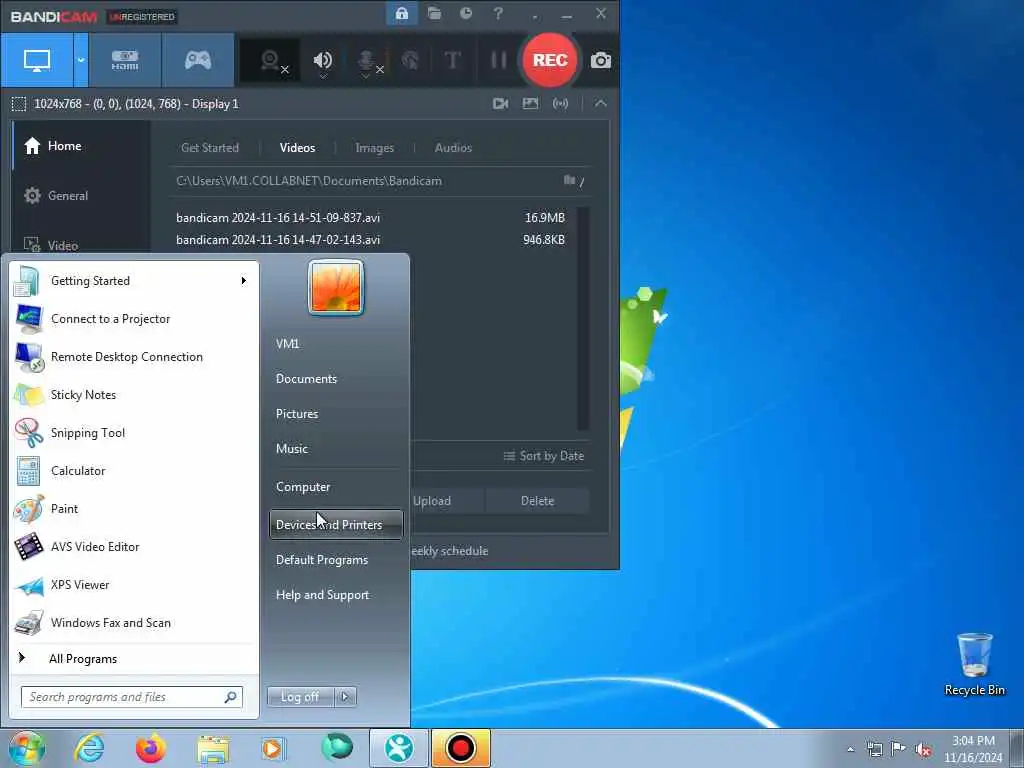Switch to HDMI device recording mode
Viewport: 1024px width, 768px height.
point(125,60)
